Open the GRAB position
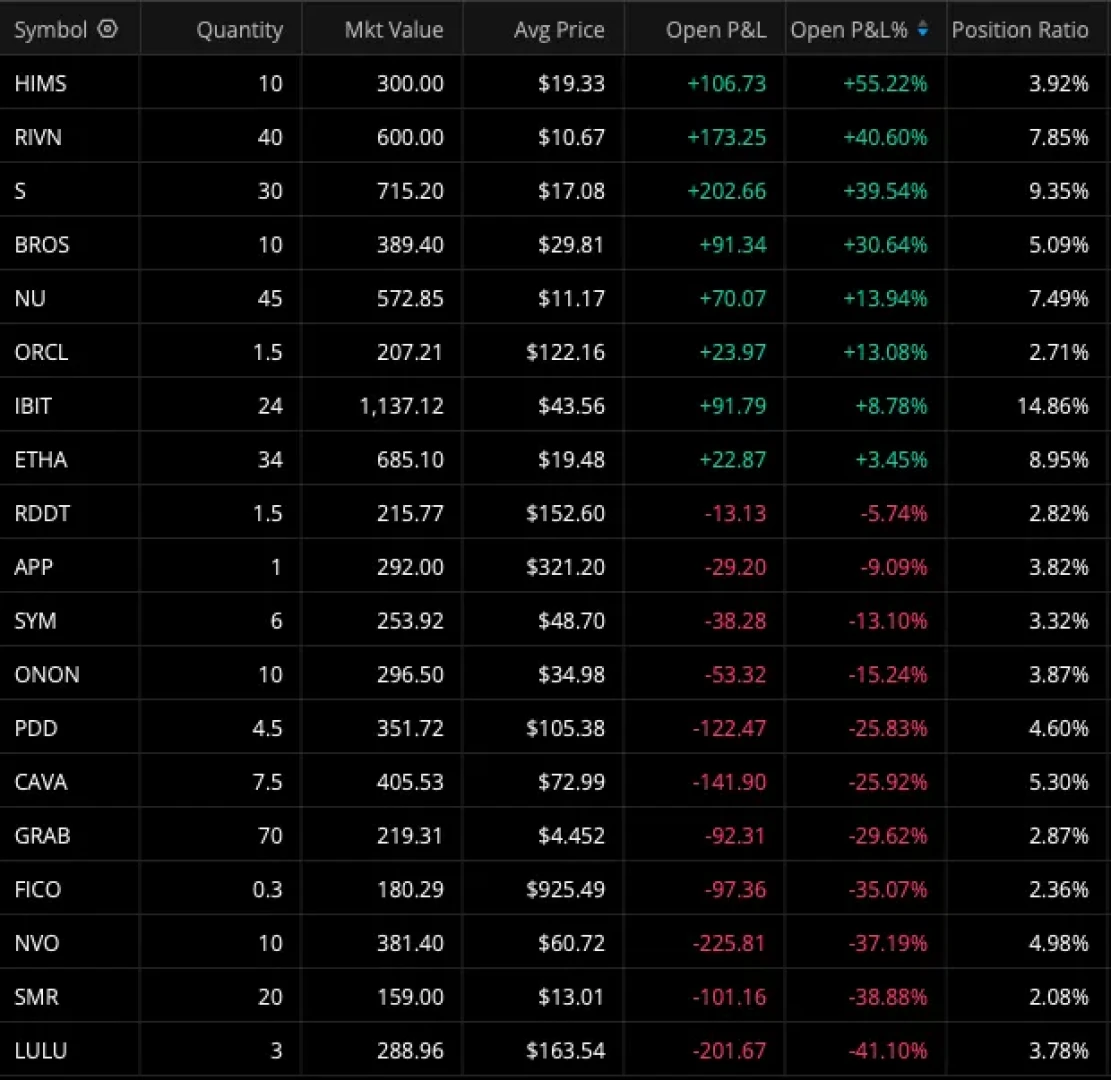Image resolution: width=1111 pixels, height=1080 pixels. [x=42, y=836]
